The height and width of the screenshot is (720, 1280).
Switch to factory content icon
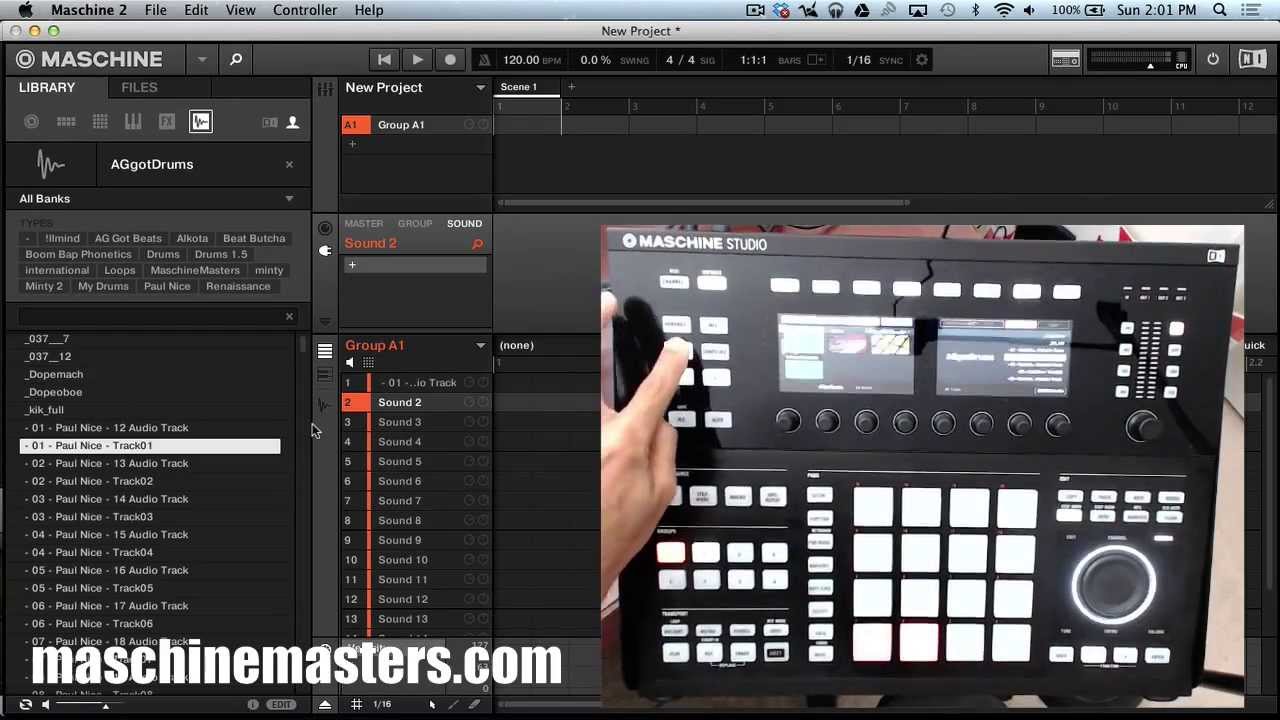(270, 122)
